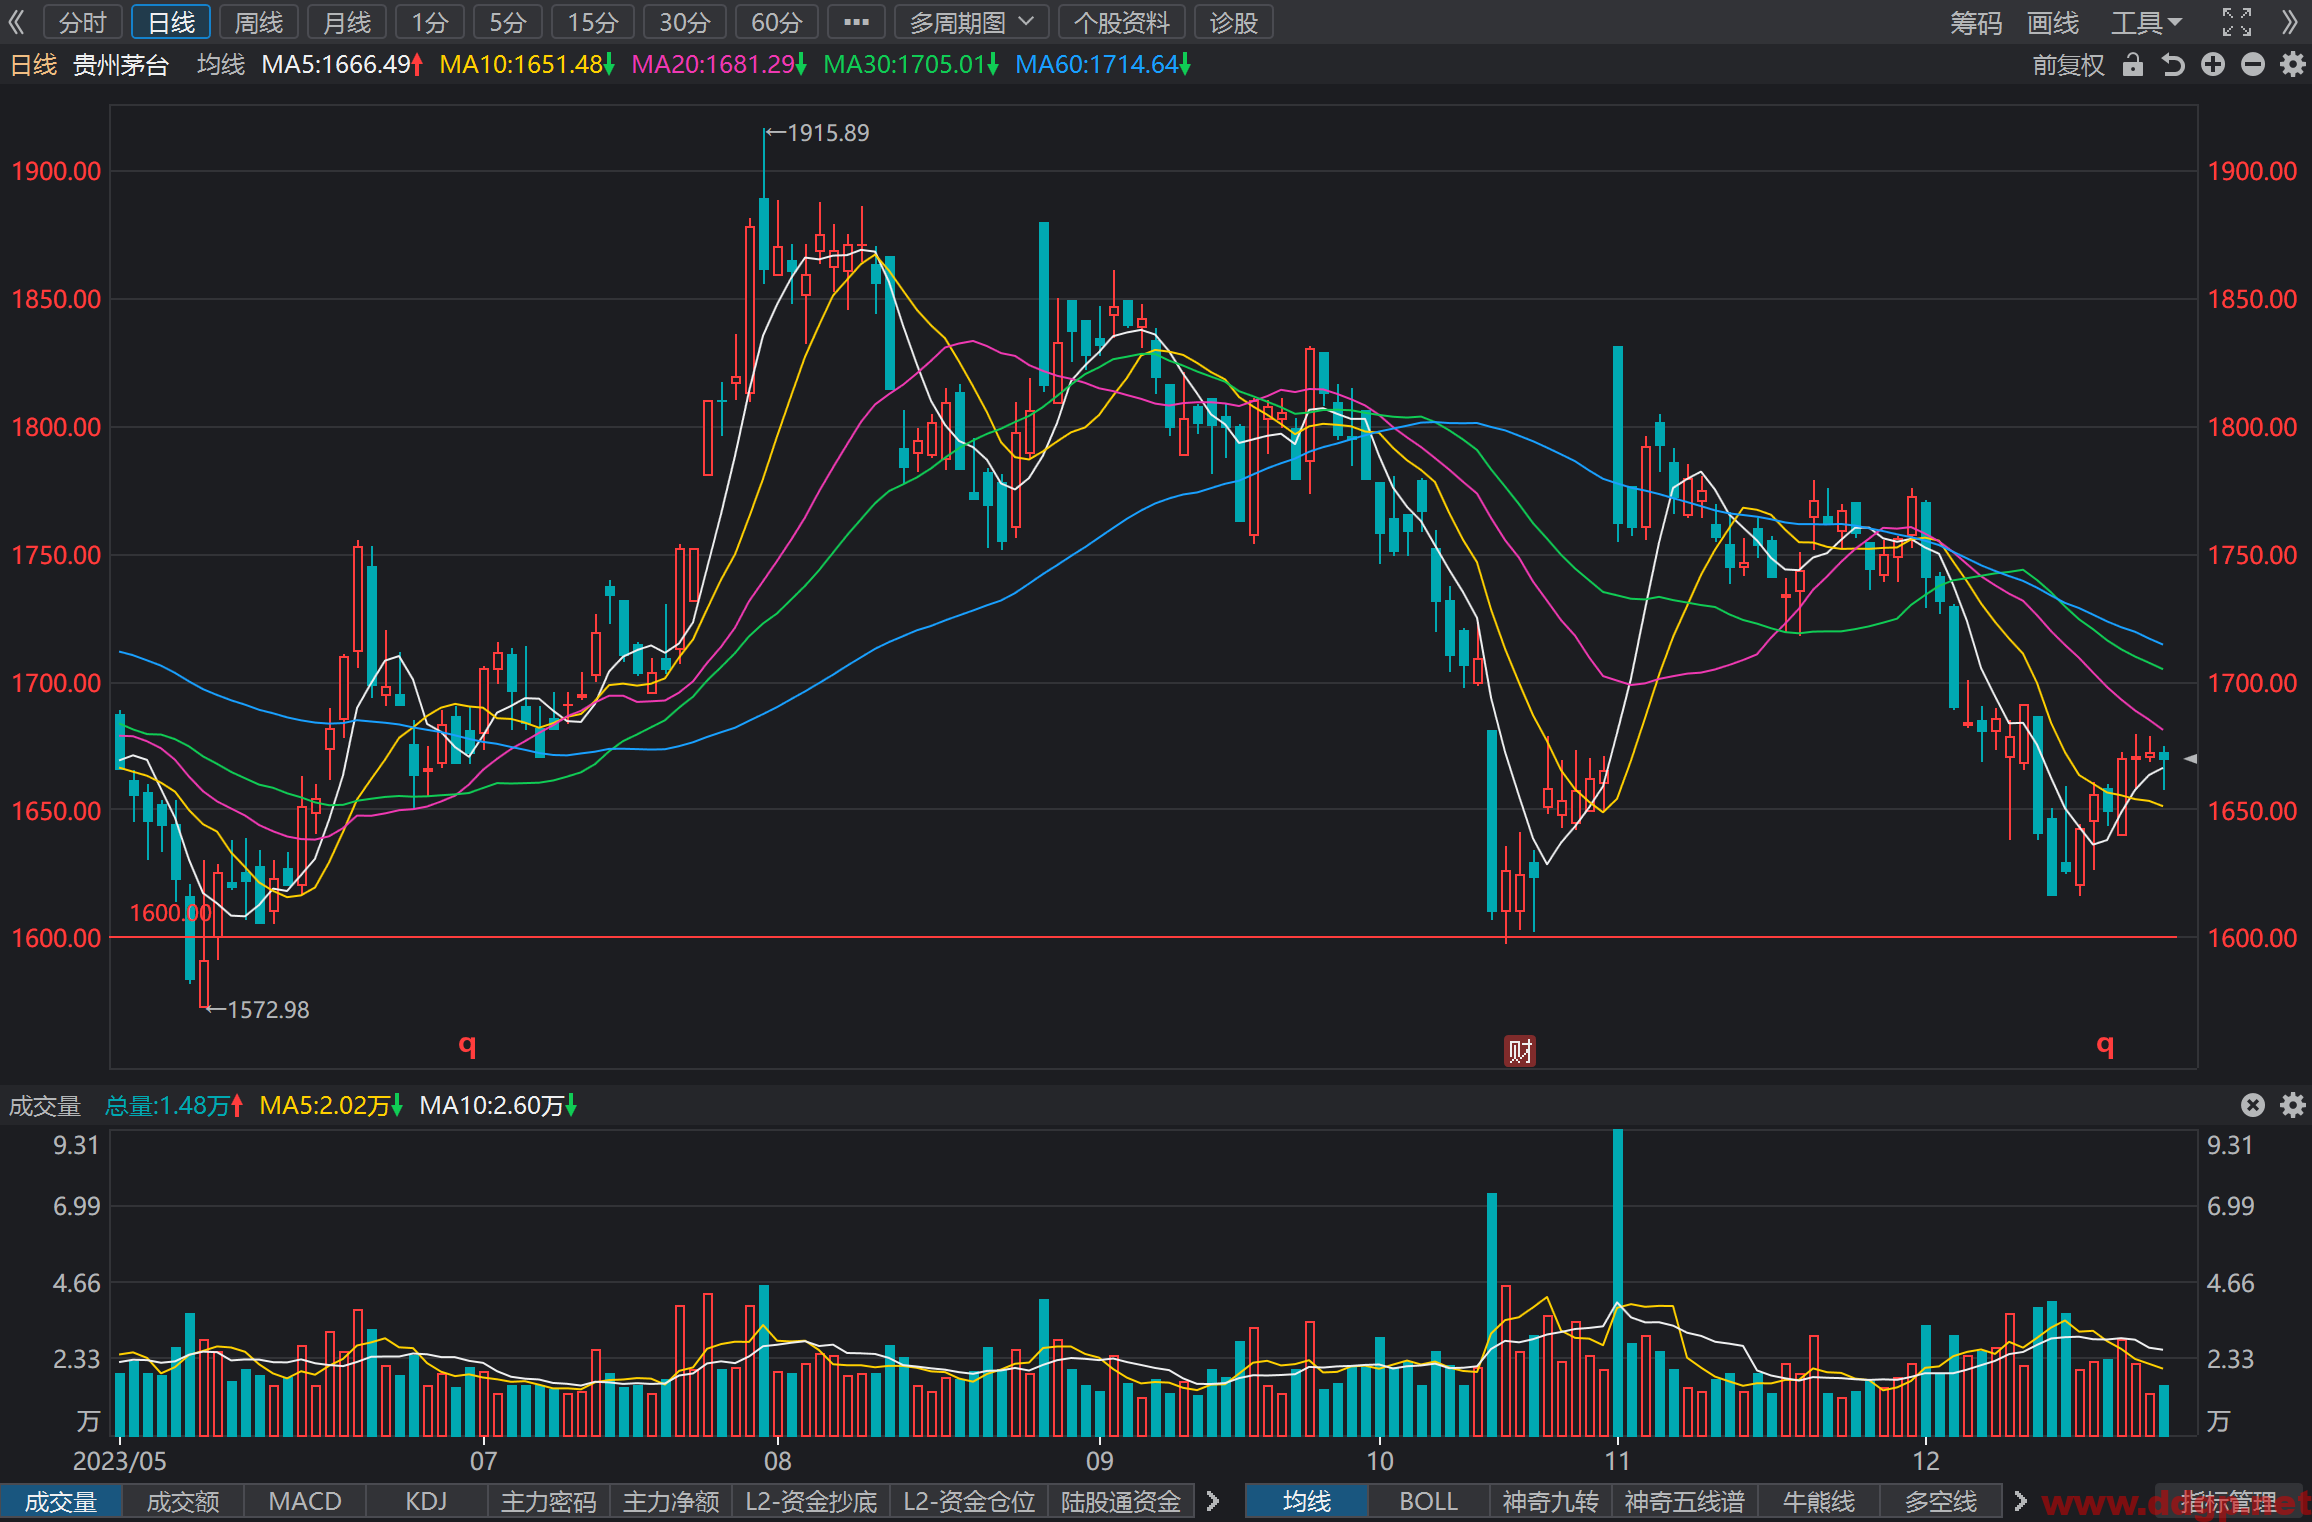Click volume MA10:2.60万 legend
Viewport: 2312px width, 1522px height.
pos(498,1105)
